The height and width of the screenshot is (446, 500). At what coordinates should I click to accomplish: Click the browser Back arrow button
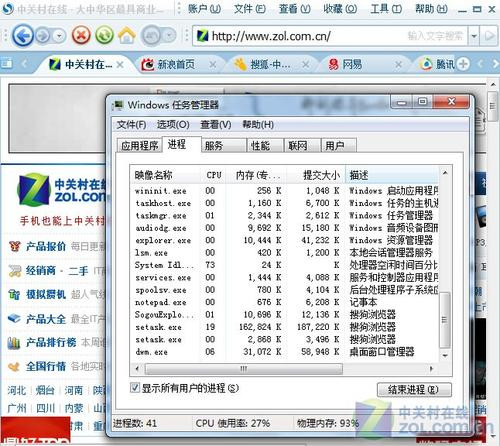[23, 35]
